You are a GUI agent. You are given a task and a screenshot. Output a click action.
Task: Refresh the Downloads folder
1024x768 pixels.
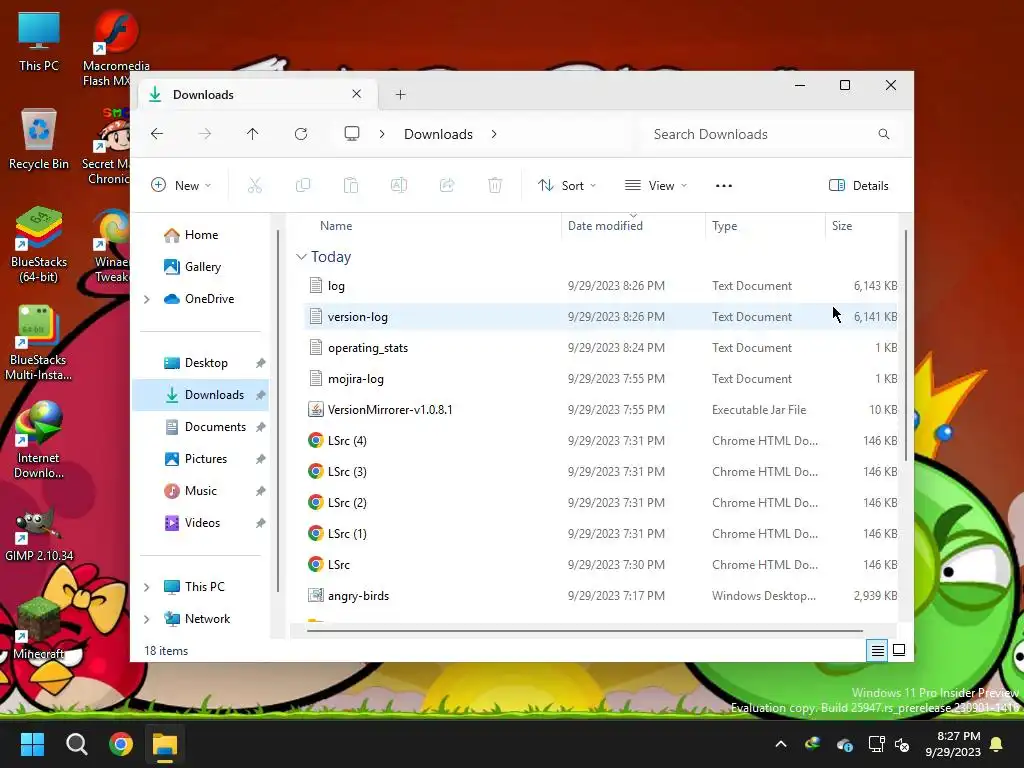(x=301, y=134)
